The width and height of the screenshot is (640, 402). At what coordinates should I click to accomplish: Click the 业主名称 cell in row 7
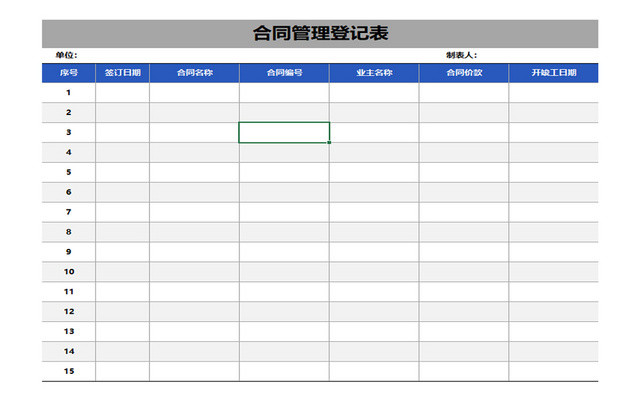click(x=374, y=212)
